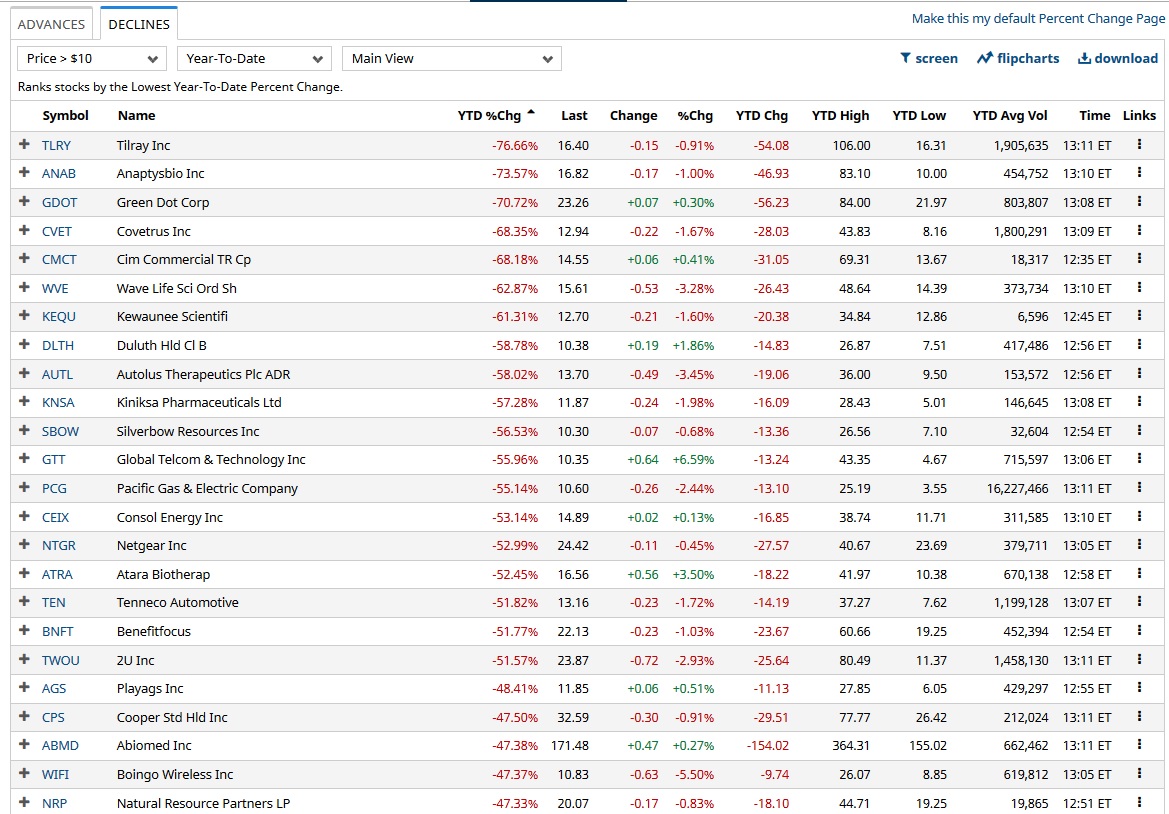Open links menu for TWOU row

(1139, 660)
